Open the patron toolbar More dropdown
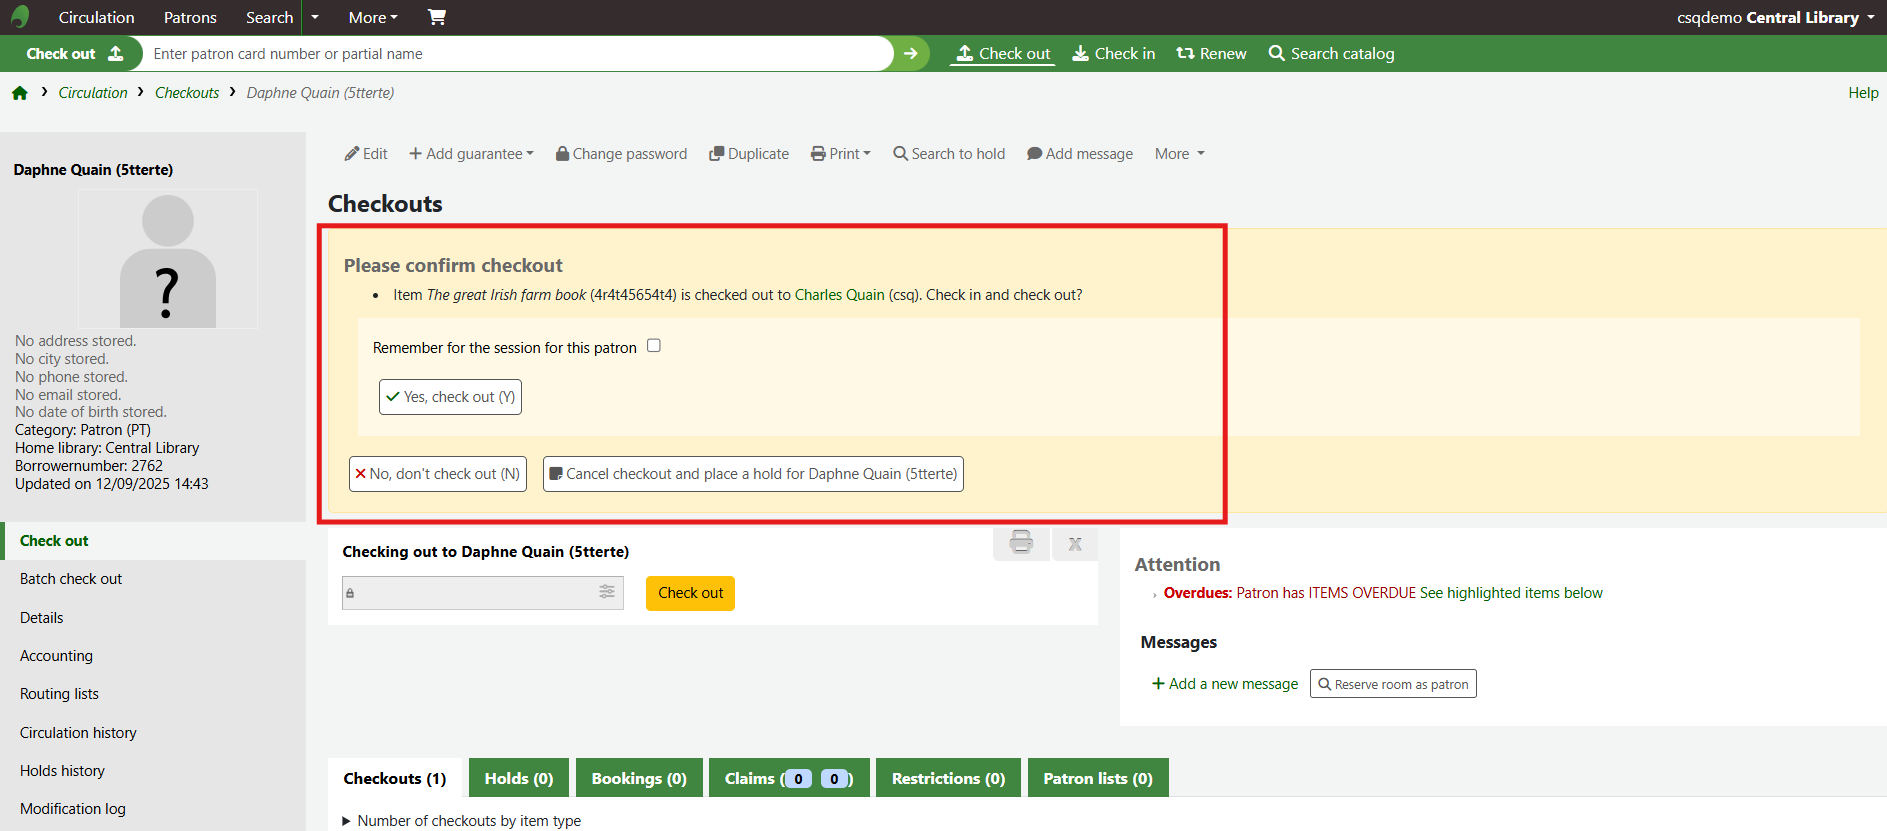Image resolution: width=1887 pixels, height=831 pixels. coord(1179,154)
